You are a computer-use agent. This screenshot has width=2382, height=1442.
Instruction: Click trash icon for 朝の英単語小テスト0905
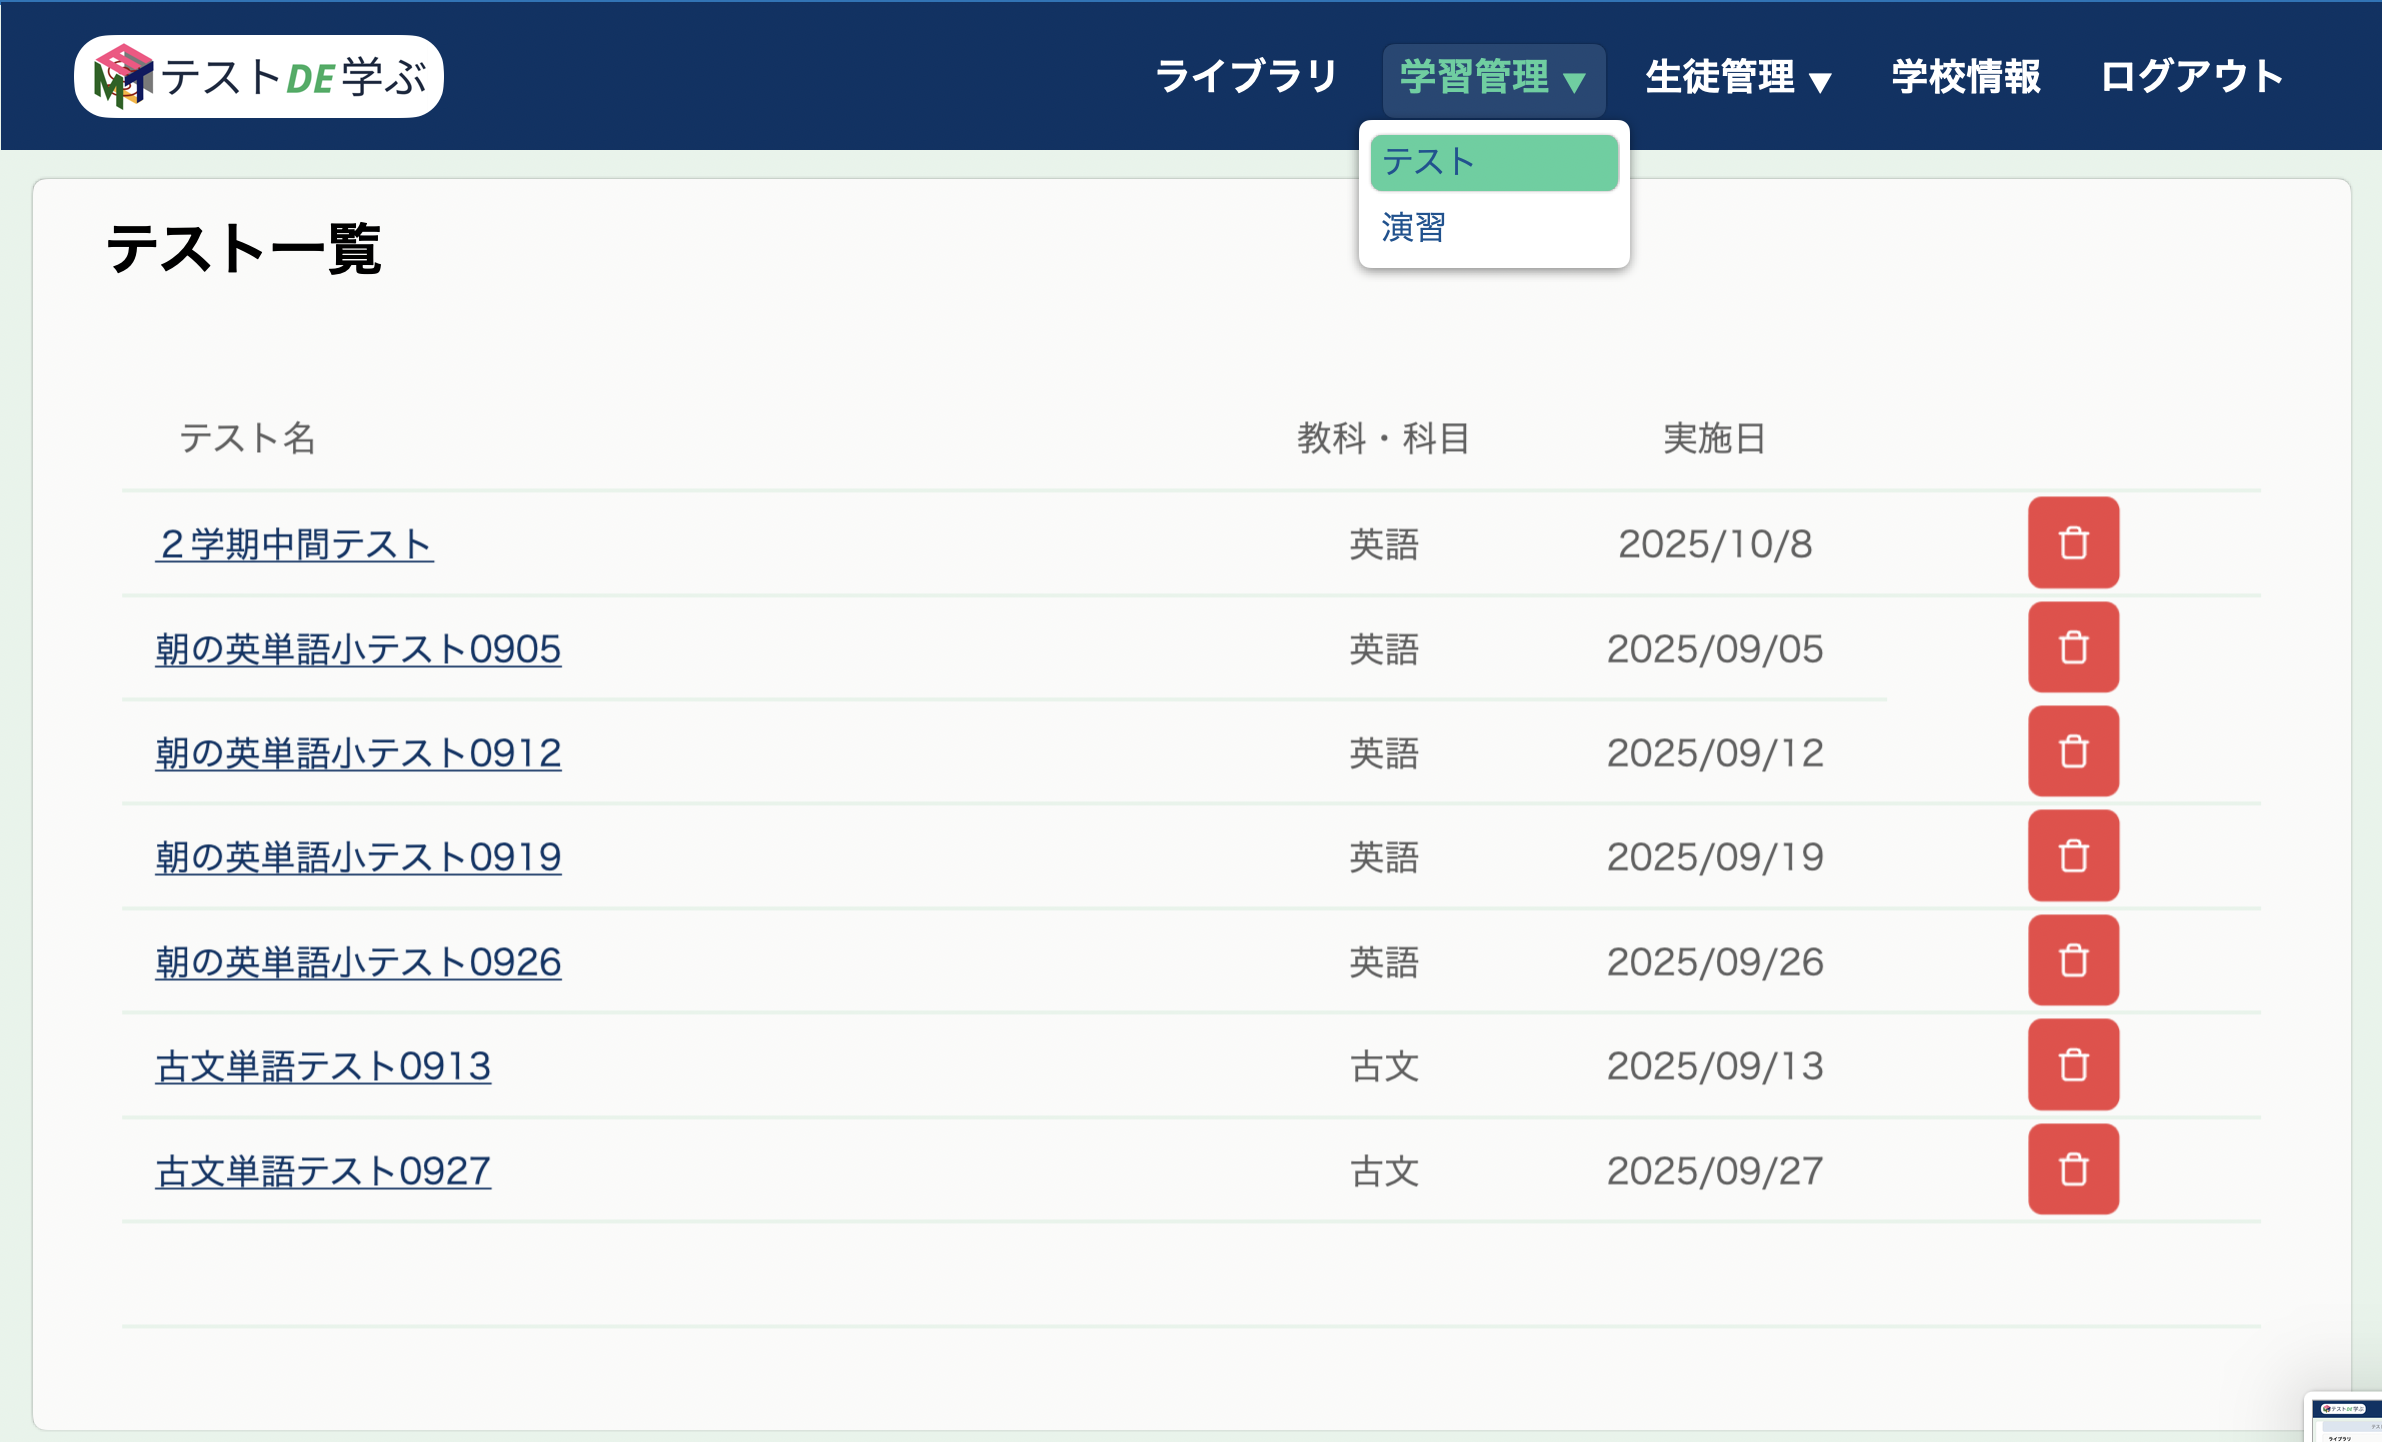coord(2073,648)
